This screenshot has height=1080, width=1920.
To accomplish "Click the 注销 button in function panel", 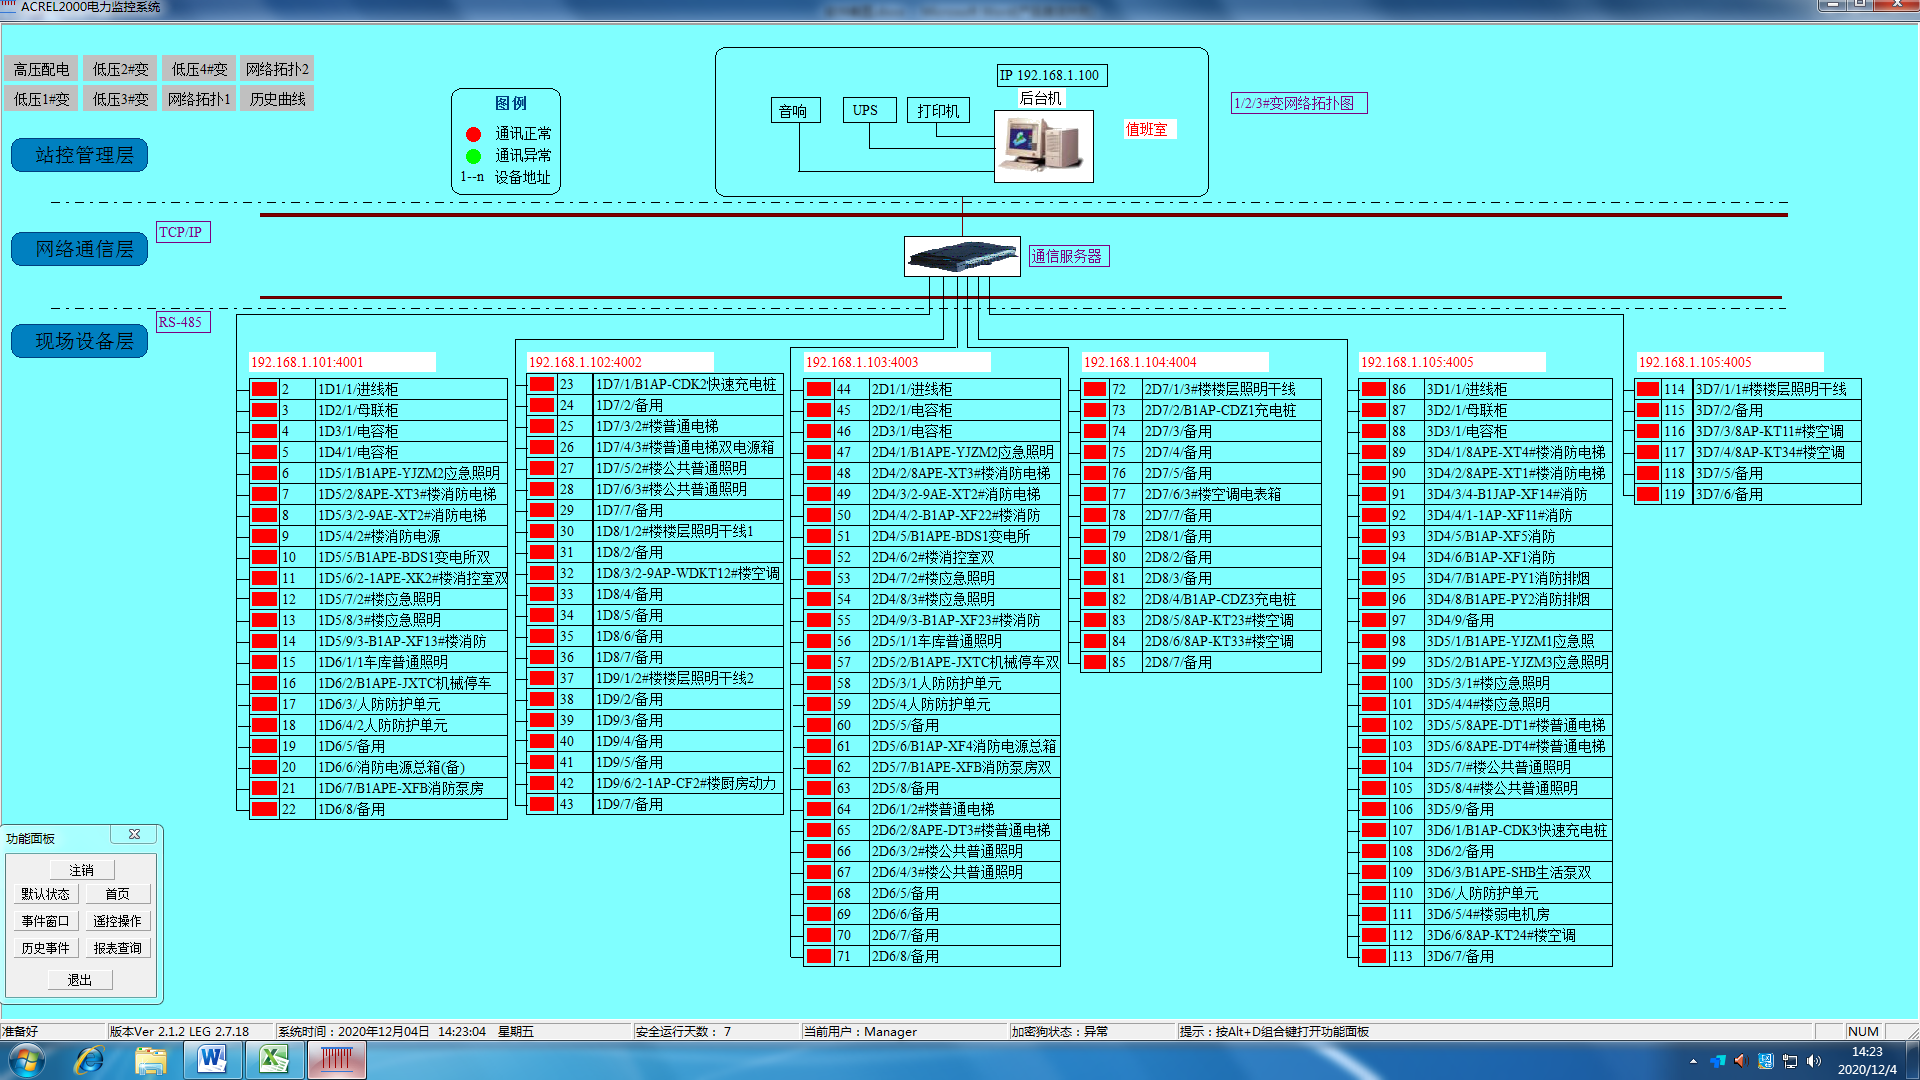I will click(x=81, y=870).
